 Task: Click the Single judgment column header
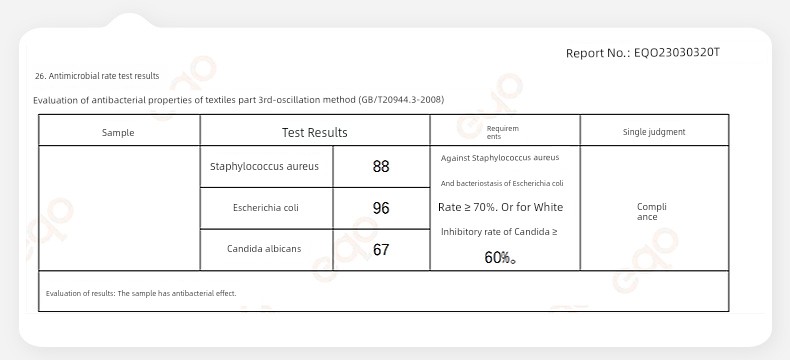pyautogui.click(x=654, y=132)
